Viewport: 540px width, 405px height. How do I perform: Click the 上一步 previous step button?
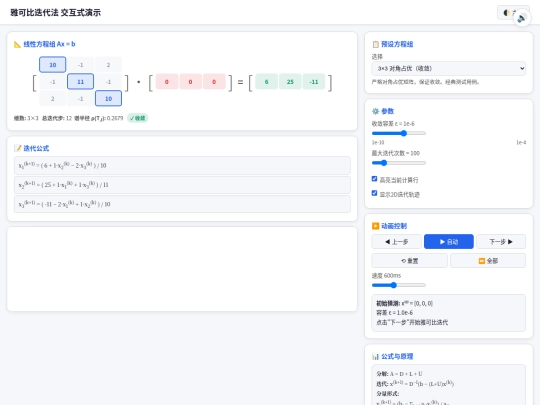396,242
